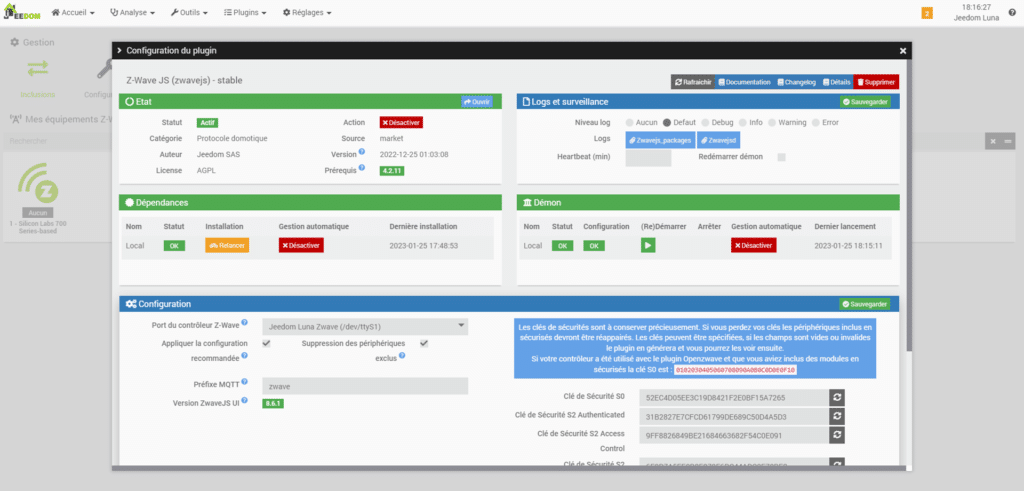The width and height of the screenshot is (1024, 491).
Task: Open the orange notification badge showing 2
Action: pyautogui.click(x=927, y=13)
